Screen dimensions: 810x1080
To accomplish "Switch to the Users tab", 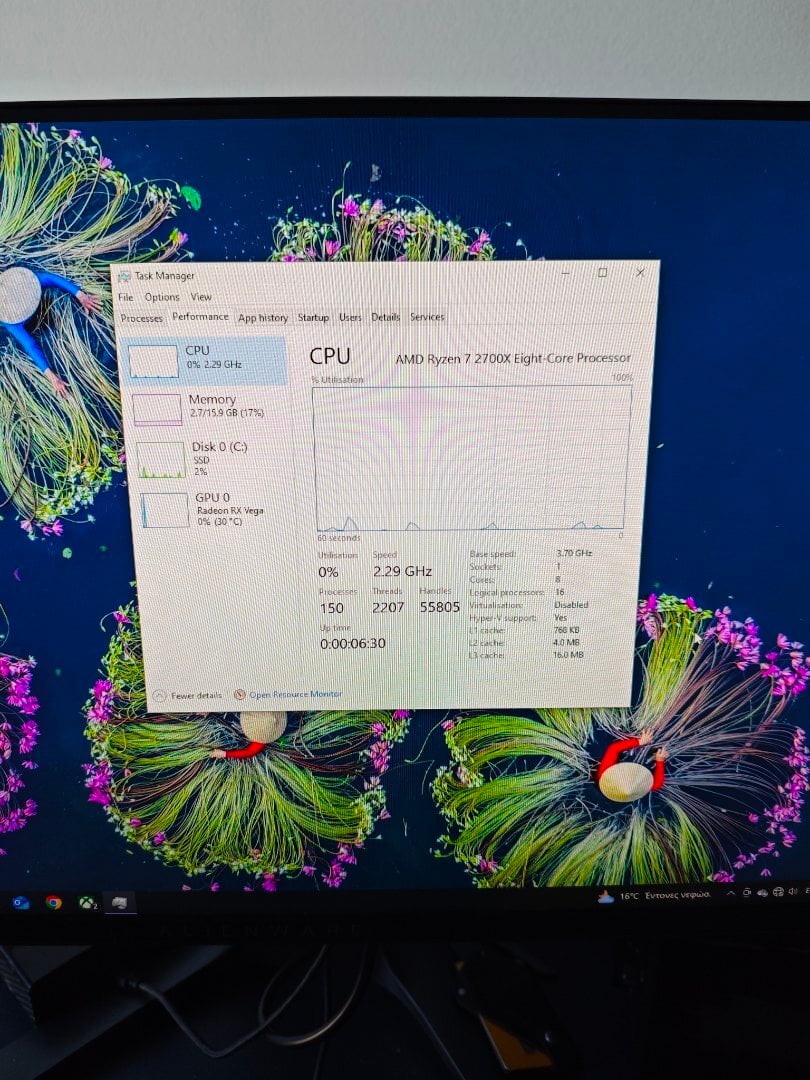I will tap(350, 318).
